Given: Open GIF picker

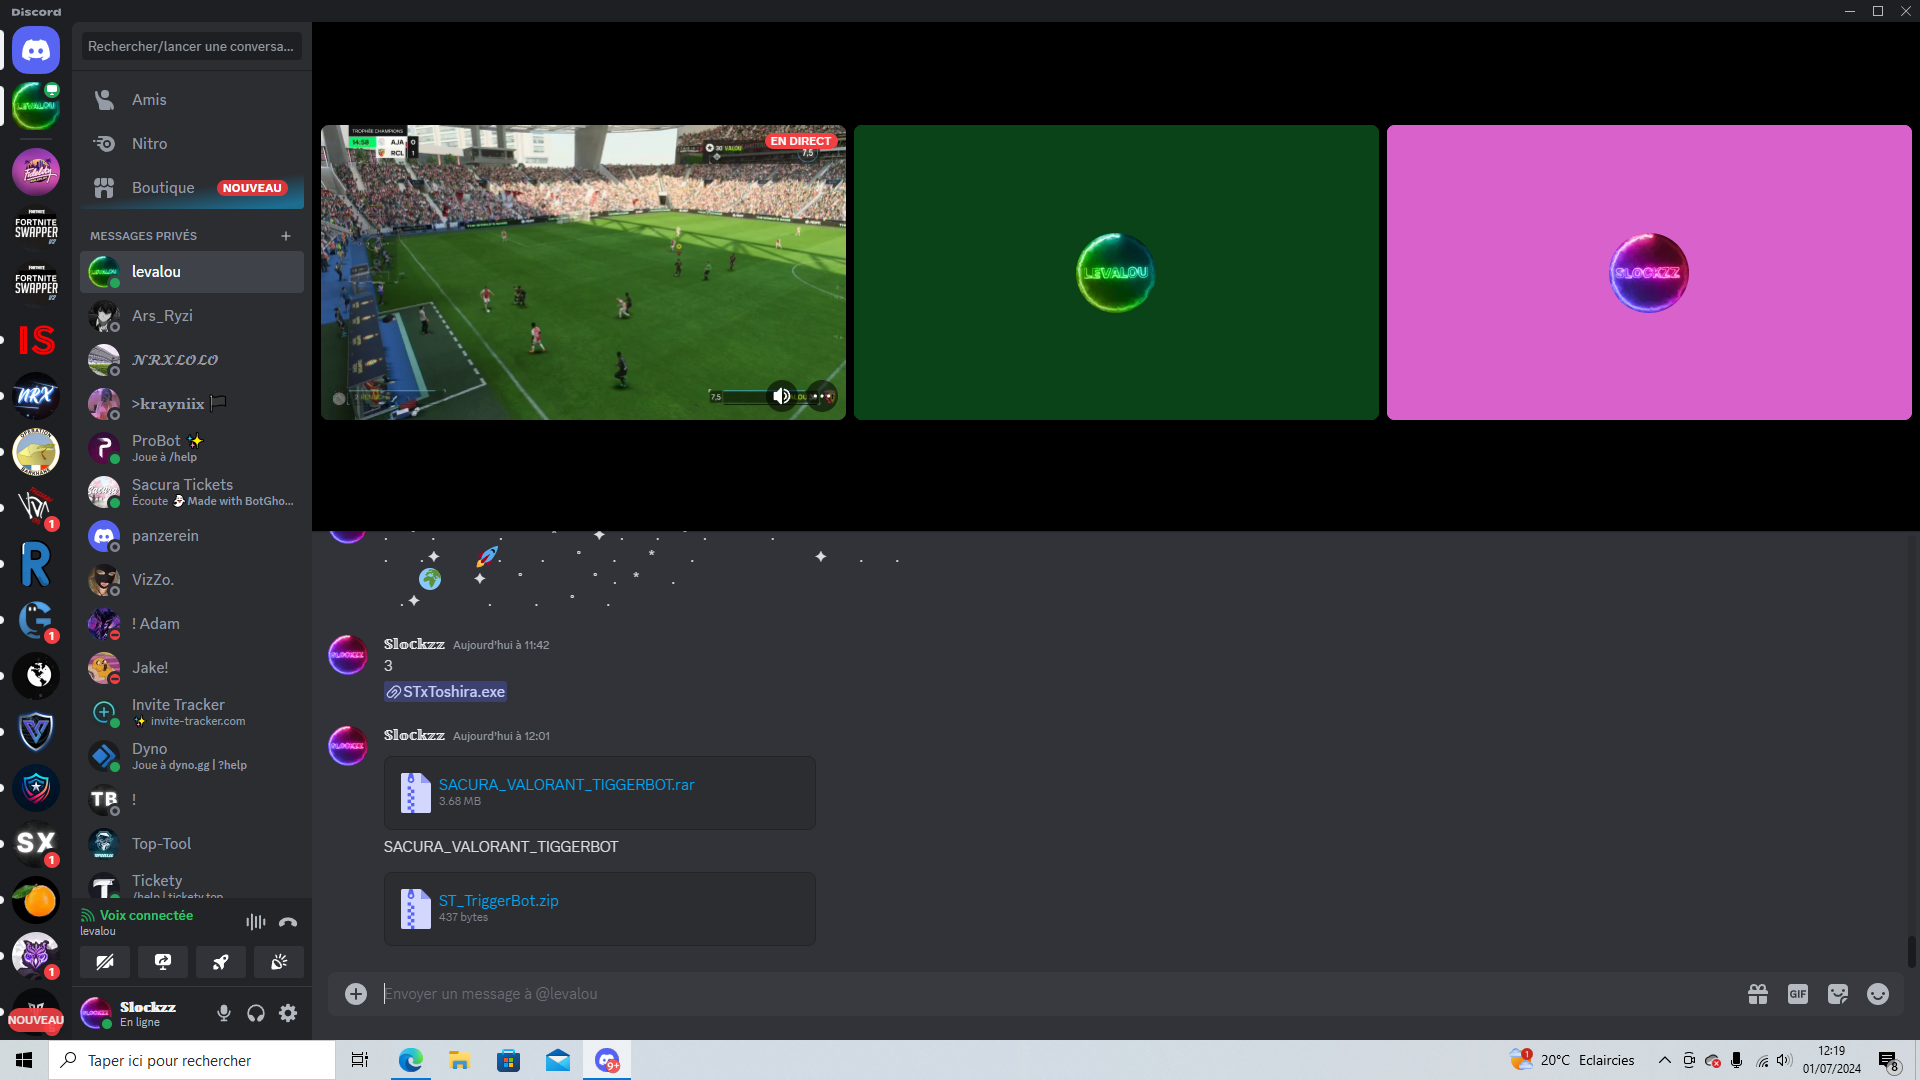Looking at the screenshot, I should point(1798,994).
